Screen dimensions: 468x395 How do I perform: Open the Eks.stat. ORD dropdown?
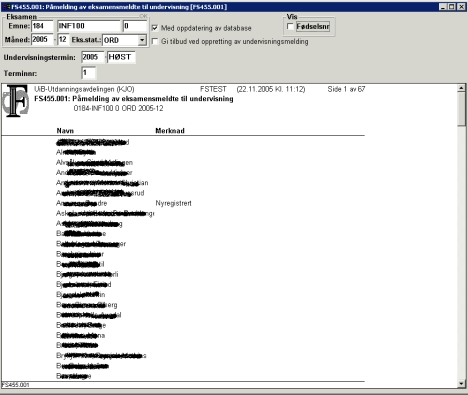[142, 40]
